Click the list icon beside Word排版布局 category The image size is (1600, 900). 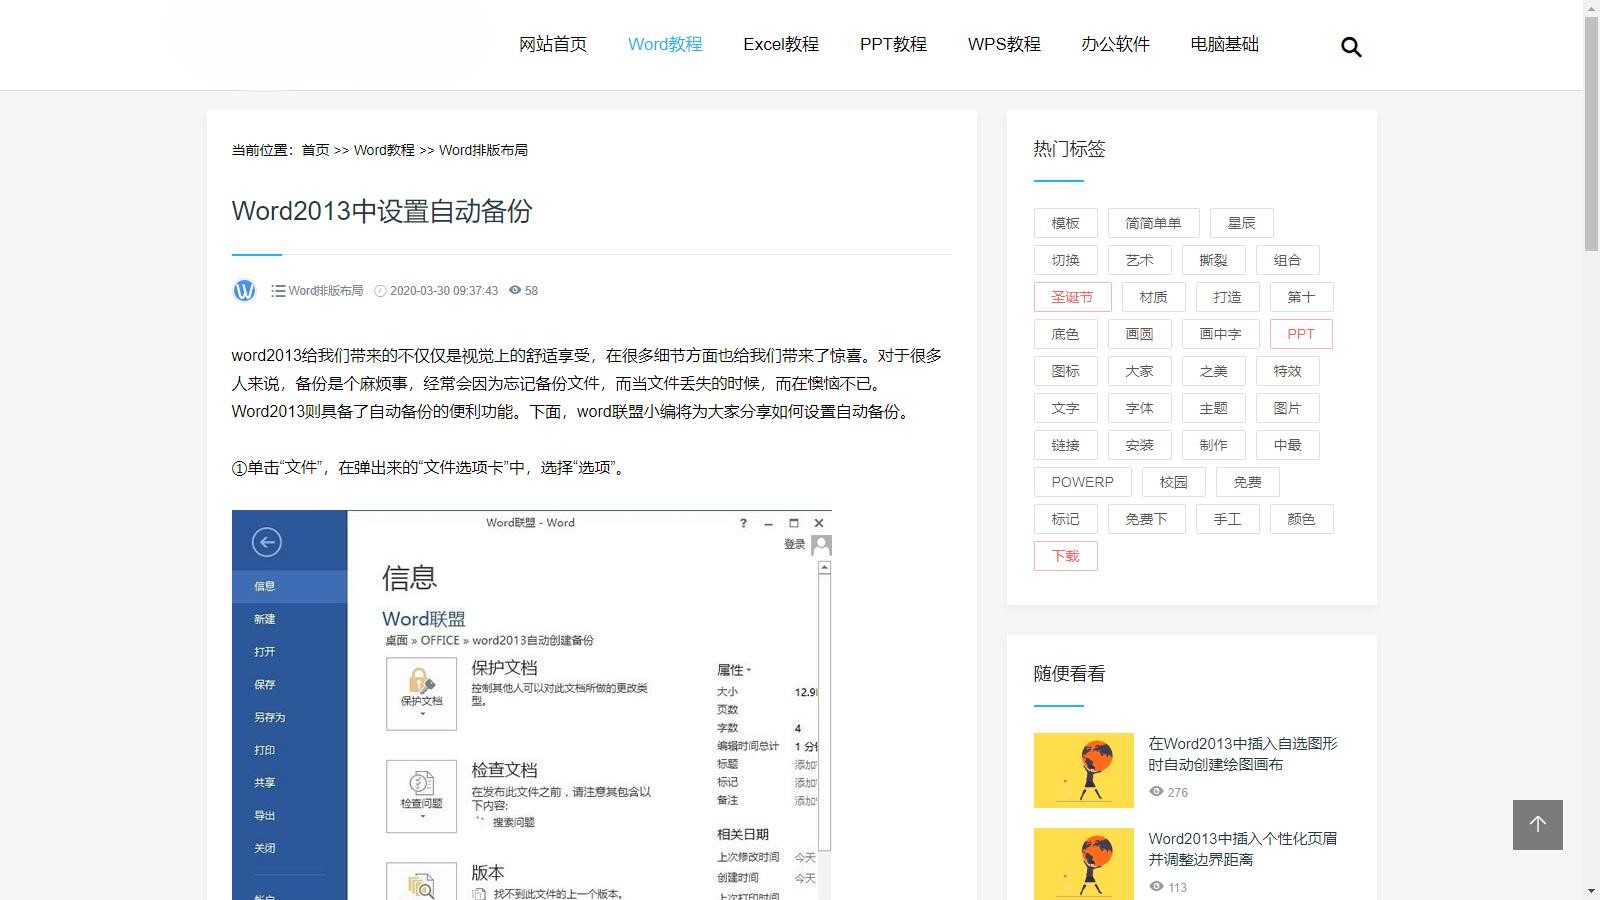[x=278, y=290]
